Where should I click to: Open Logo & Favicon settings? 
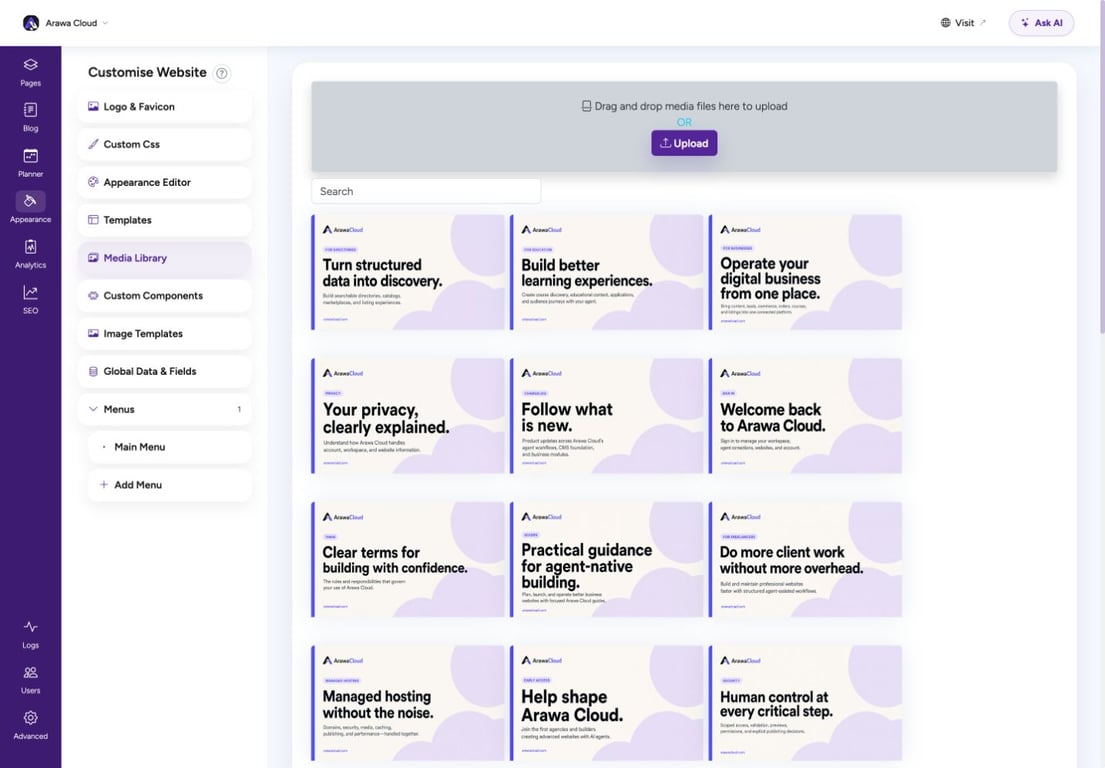point(164,106)
